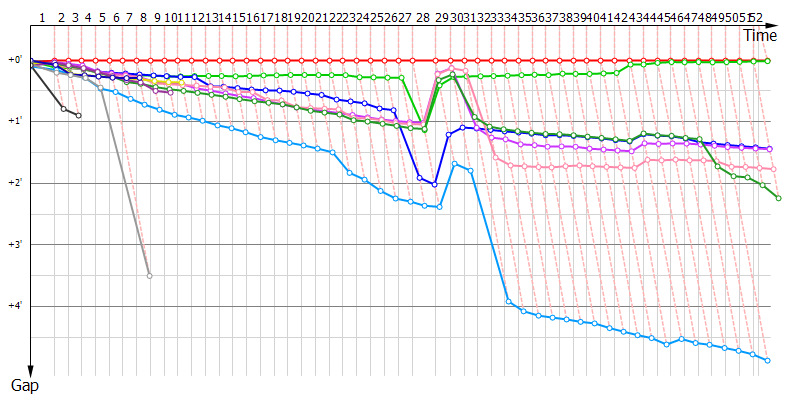Click the Gap axis label
The image size is (800, 400).
point(25,385)
